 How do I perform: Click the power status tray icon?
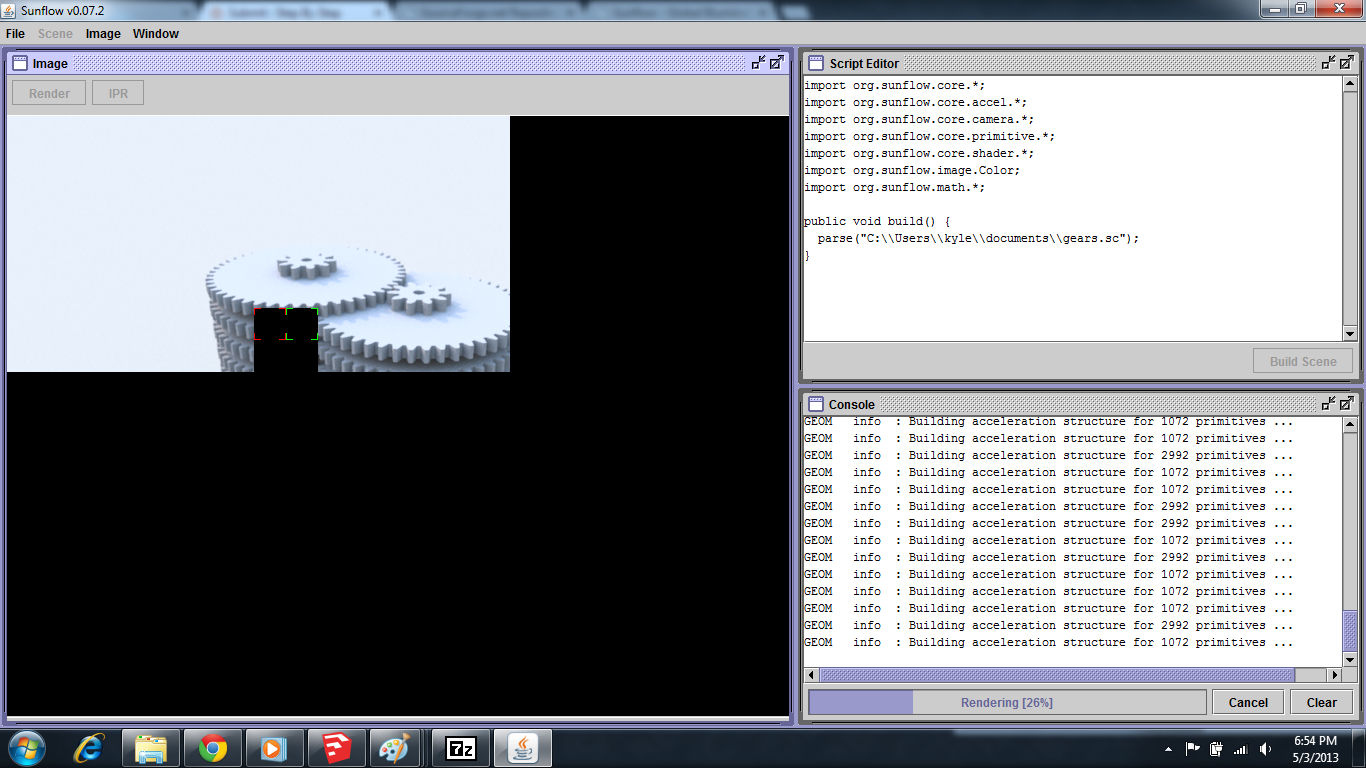(x=1217, y=748)
